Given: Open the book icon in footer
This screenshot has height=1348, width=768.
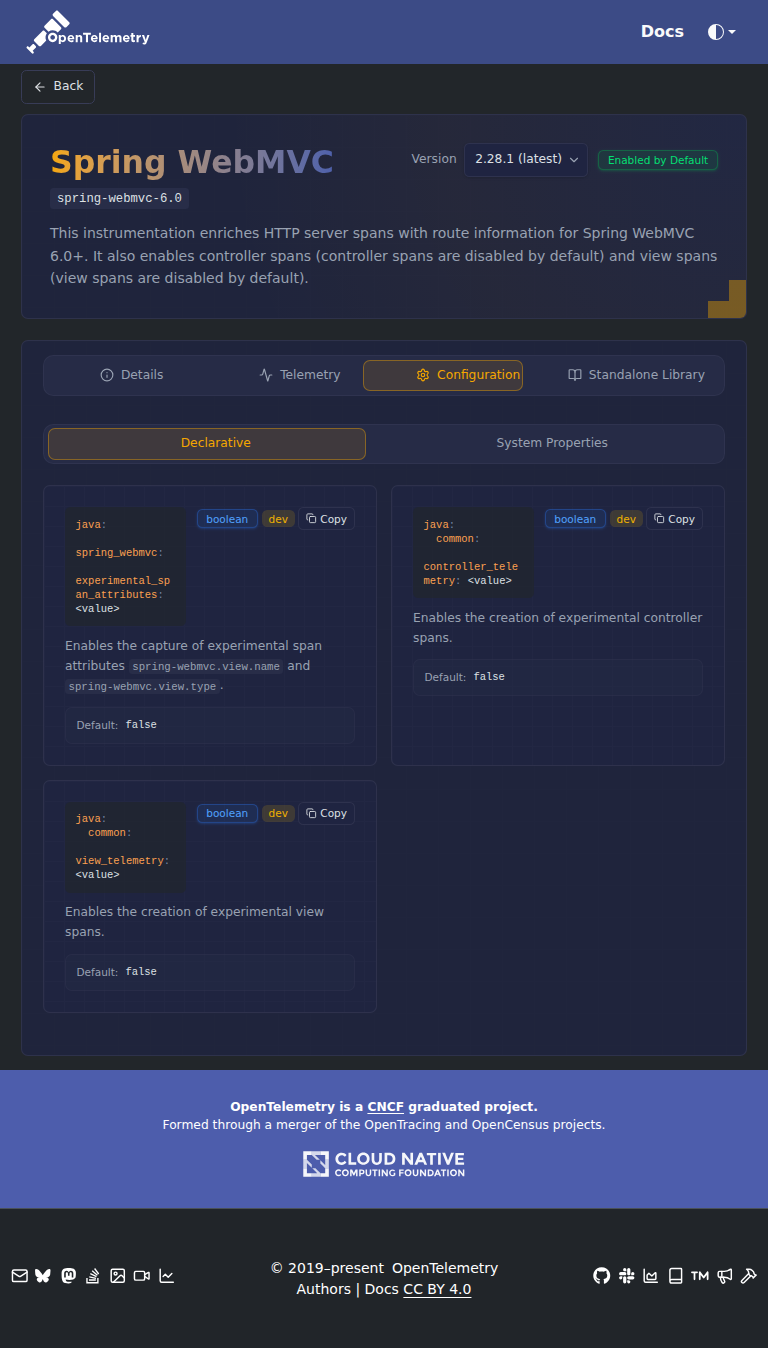Looking at the screenshot, I should point(675,1276).
